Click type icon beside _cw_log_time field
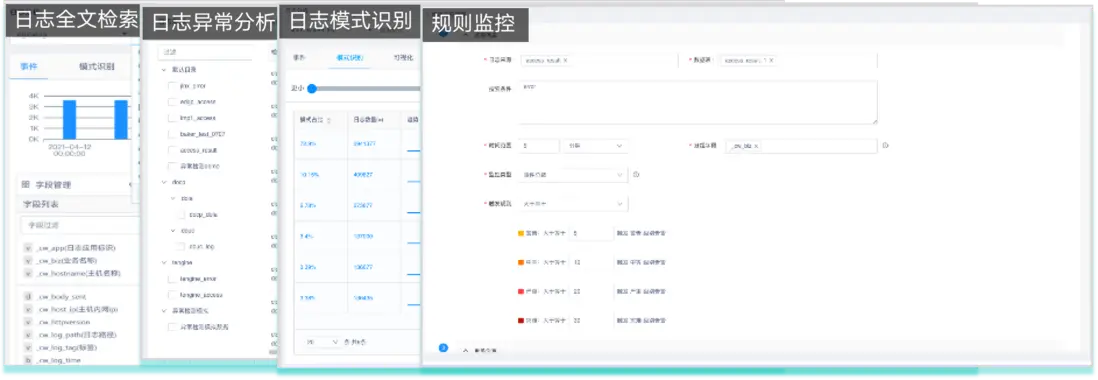The width and height of the screenshot is (1098, 380). click(x=28, y=360)
